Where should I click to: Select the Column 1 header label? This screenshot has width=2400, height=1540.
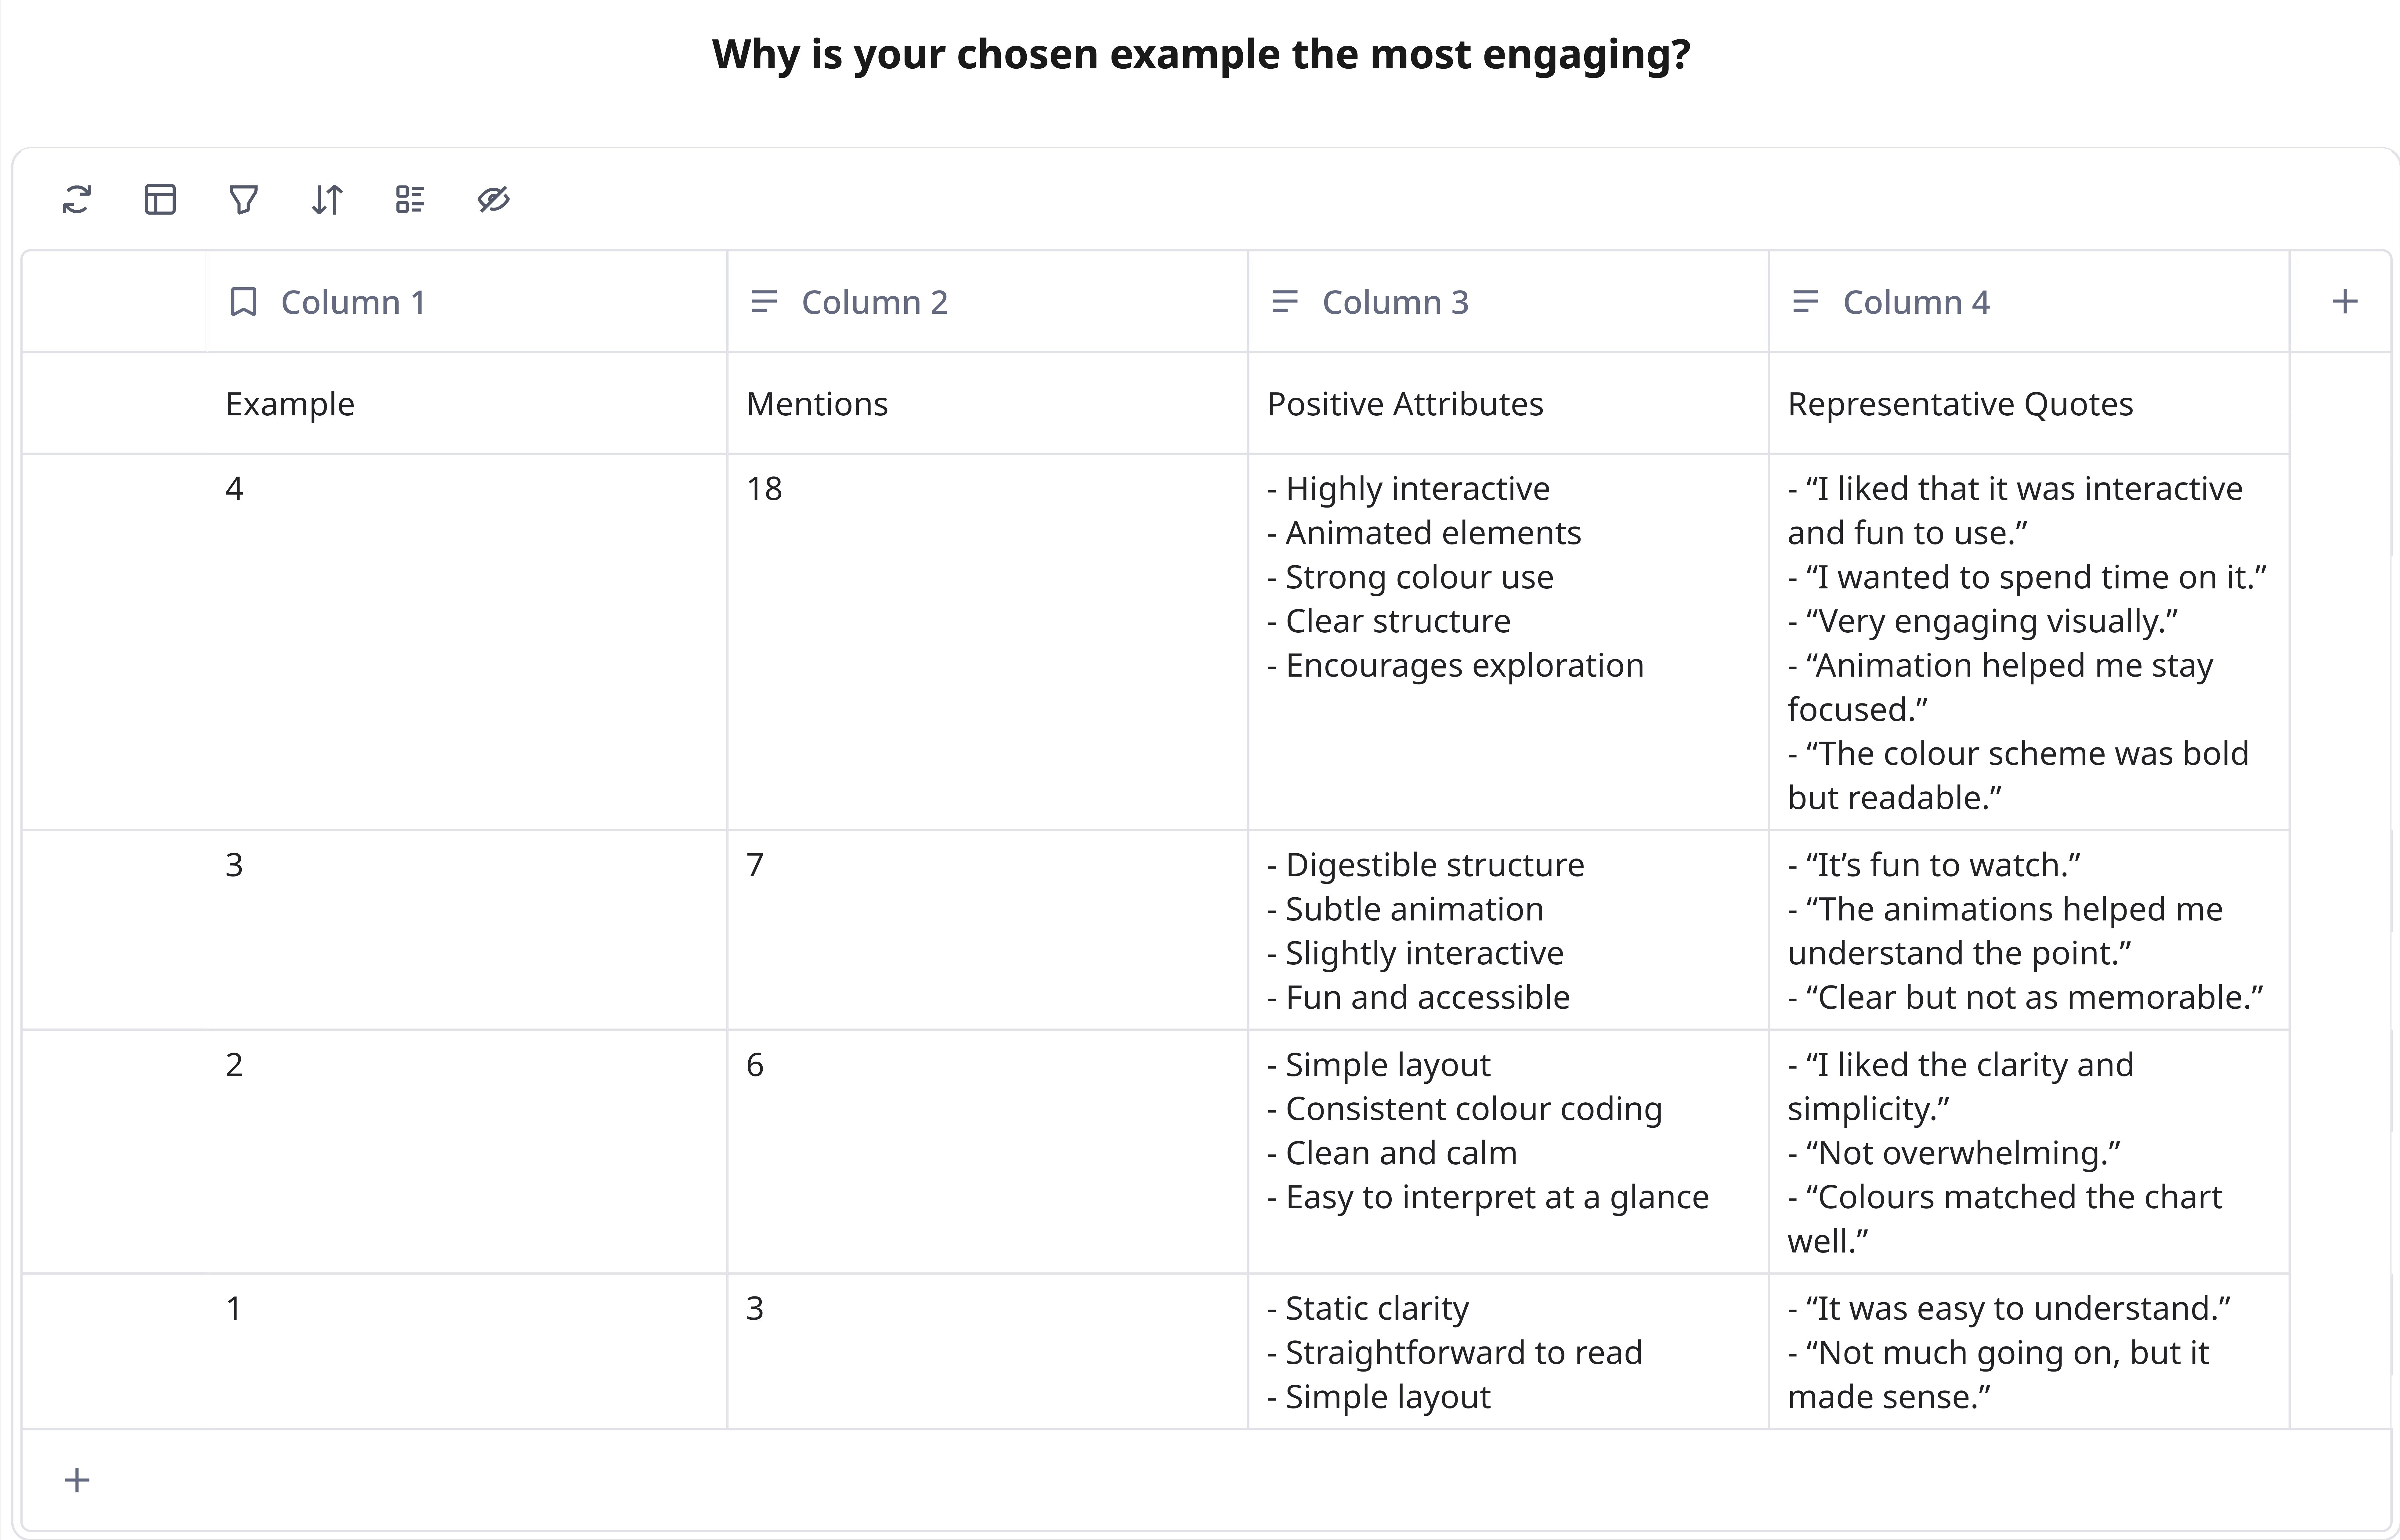coord(353,302)
